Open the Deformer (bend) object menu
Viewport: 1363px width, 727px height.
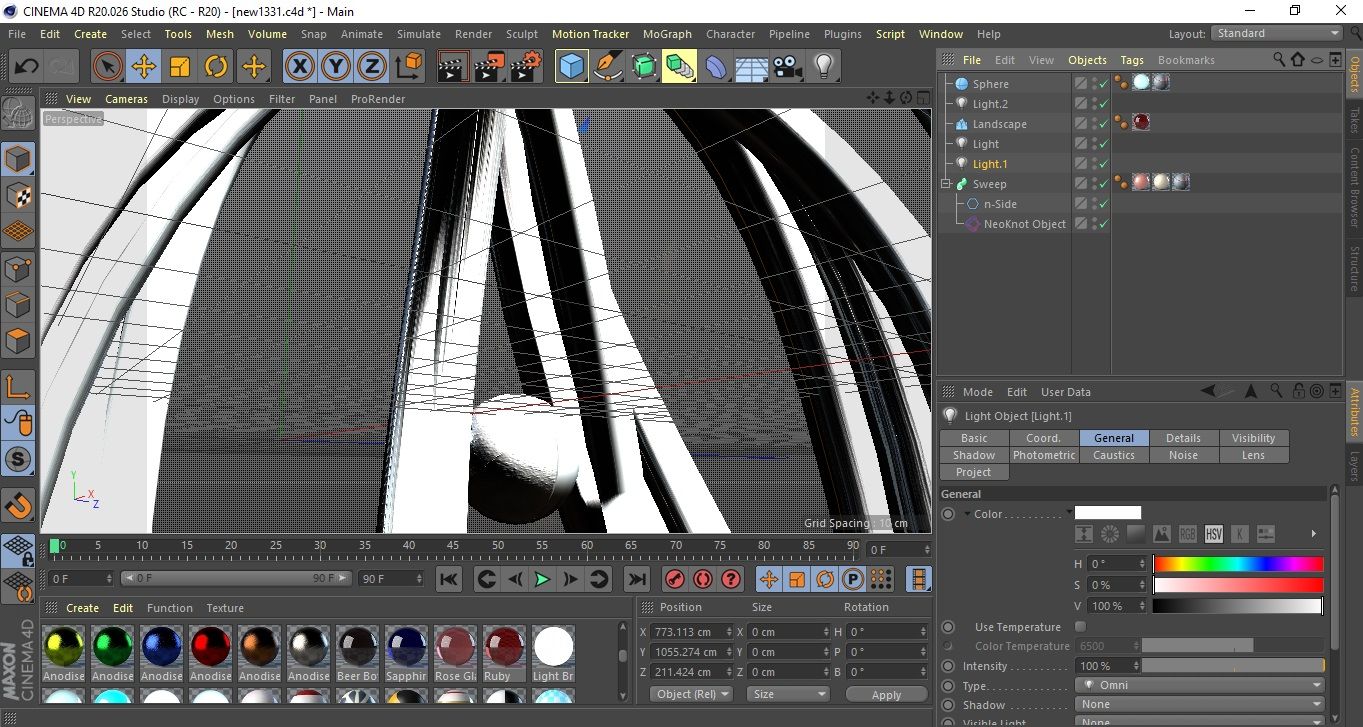[x=716, y=67]
